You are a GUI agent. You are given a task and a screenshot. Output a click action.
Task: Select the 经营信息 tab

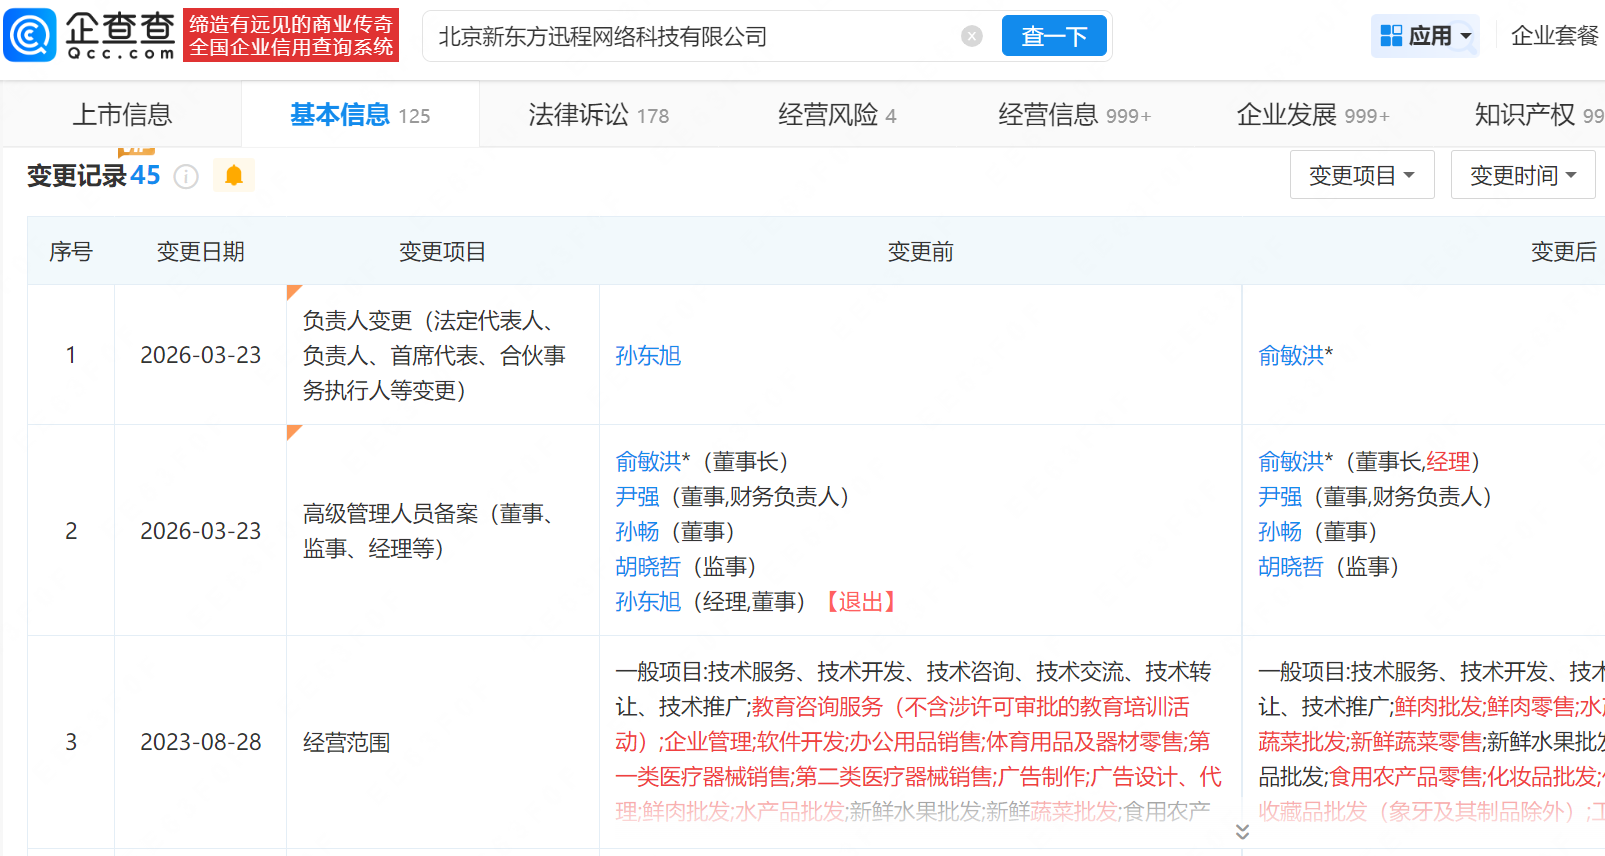(1073, 115)
